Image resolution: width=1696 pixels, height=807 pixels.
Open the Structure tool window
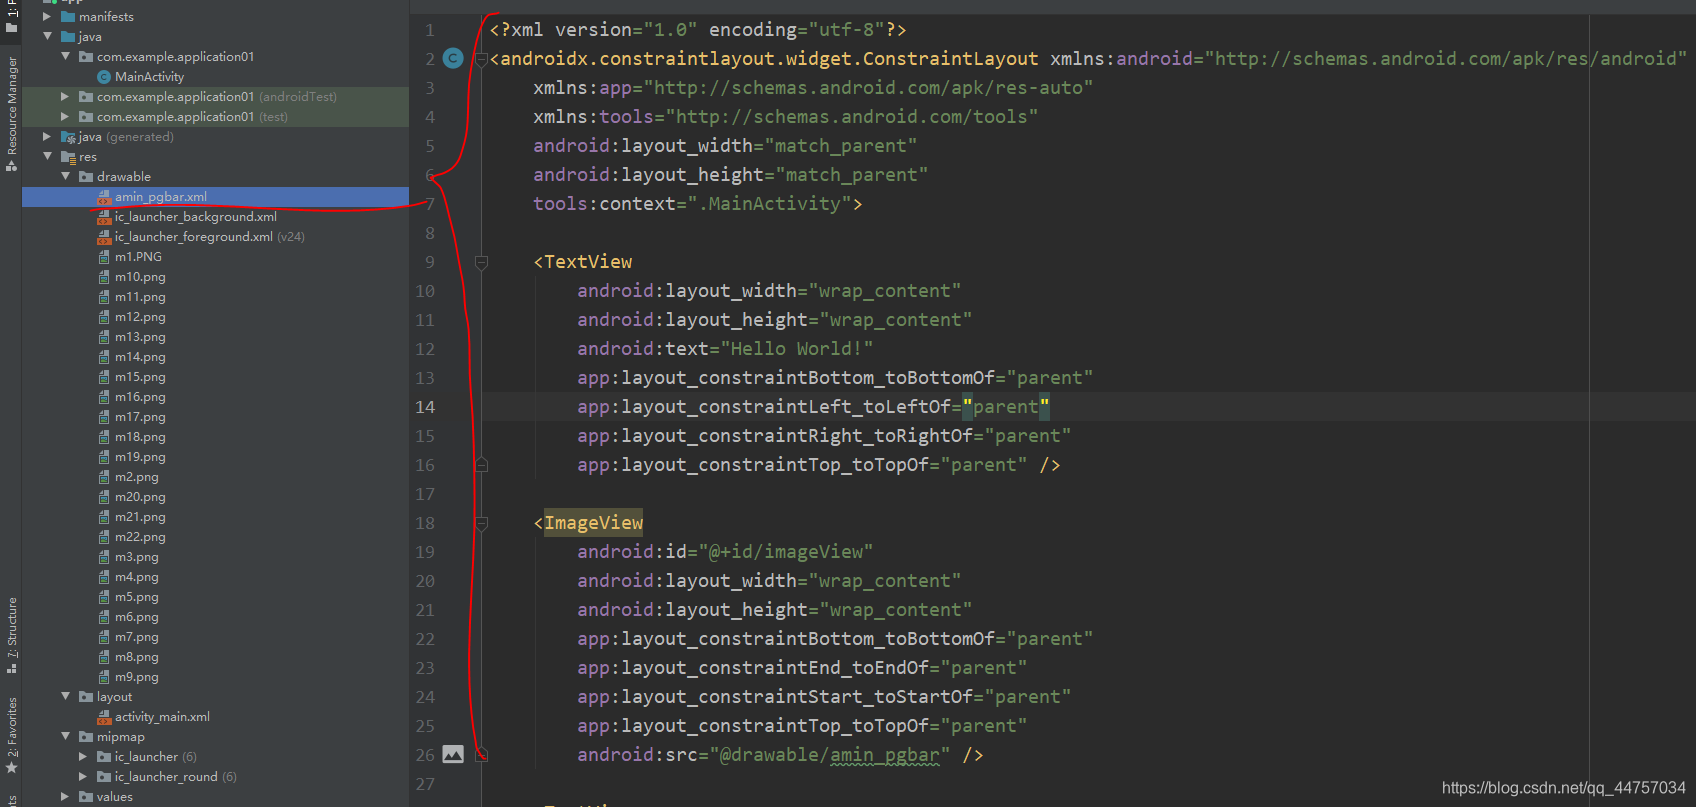(x=11, y=635)
